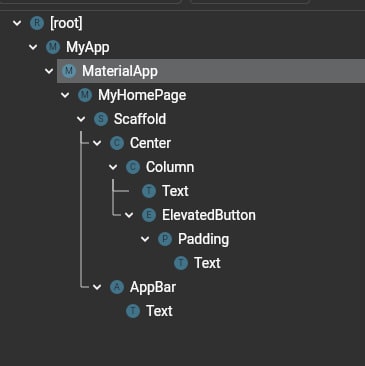Image resolution: width=365 pixels, height=366 pixels.
Task: Select the Text widget under Column
Action: pyautogui.click(x=175, y=191)
